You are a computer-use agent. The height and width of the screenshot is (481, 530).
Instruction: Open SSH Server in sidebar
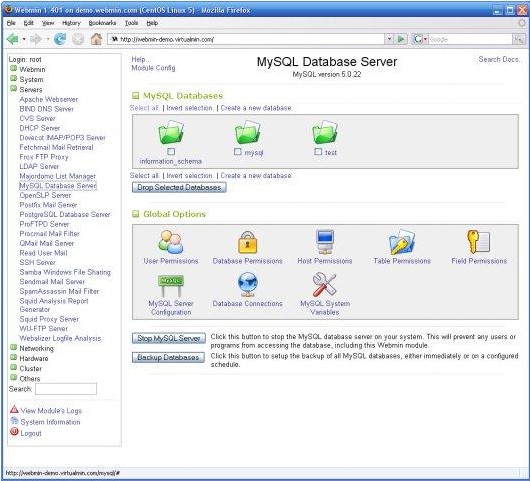[x=38, y=262]
